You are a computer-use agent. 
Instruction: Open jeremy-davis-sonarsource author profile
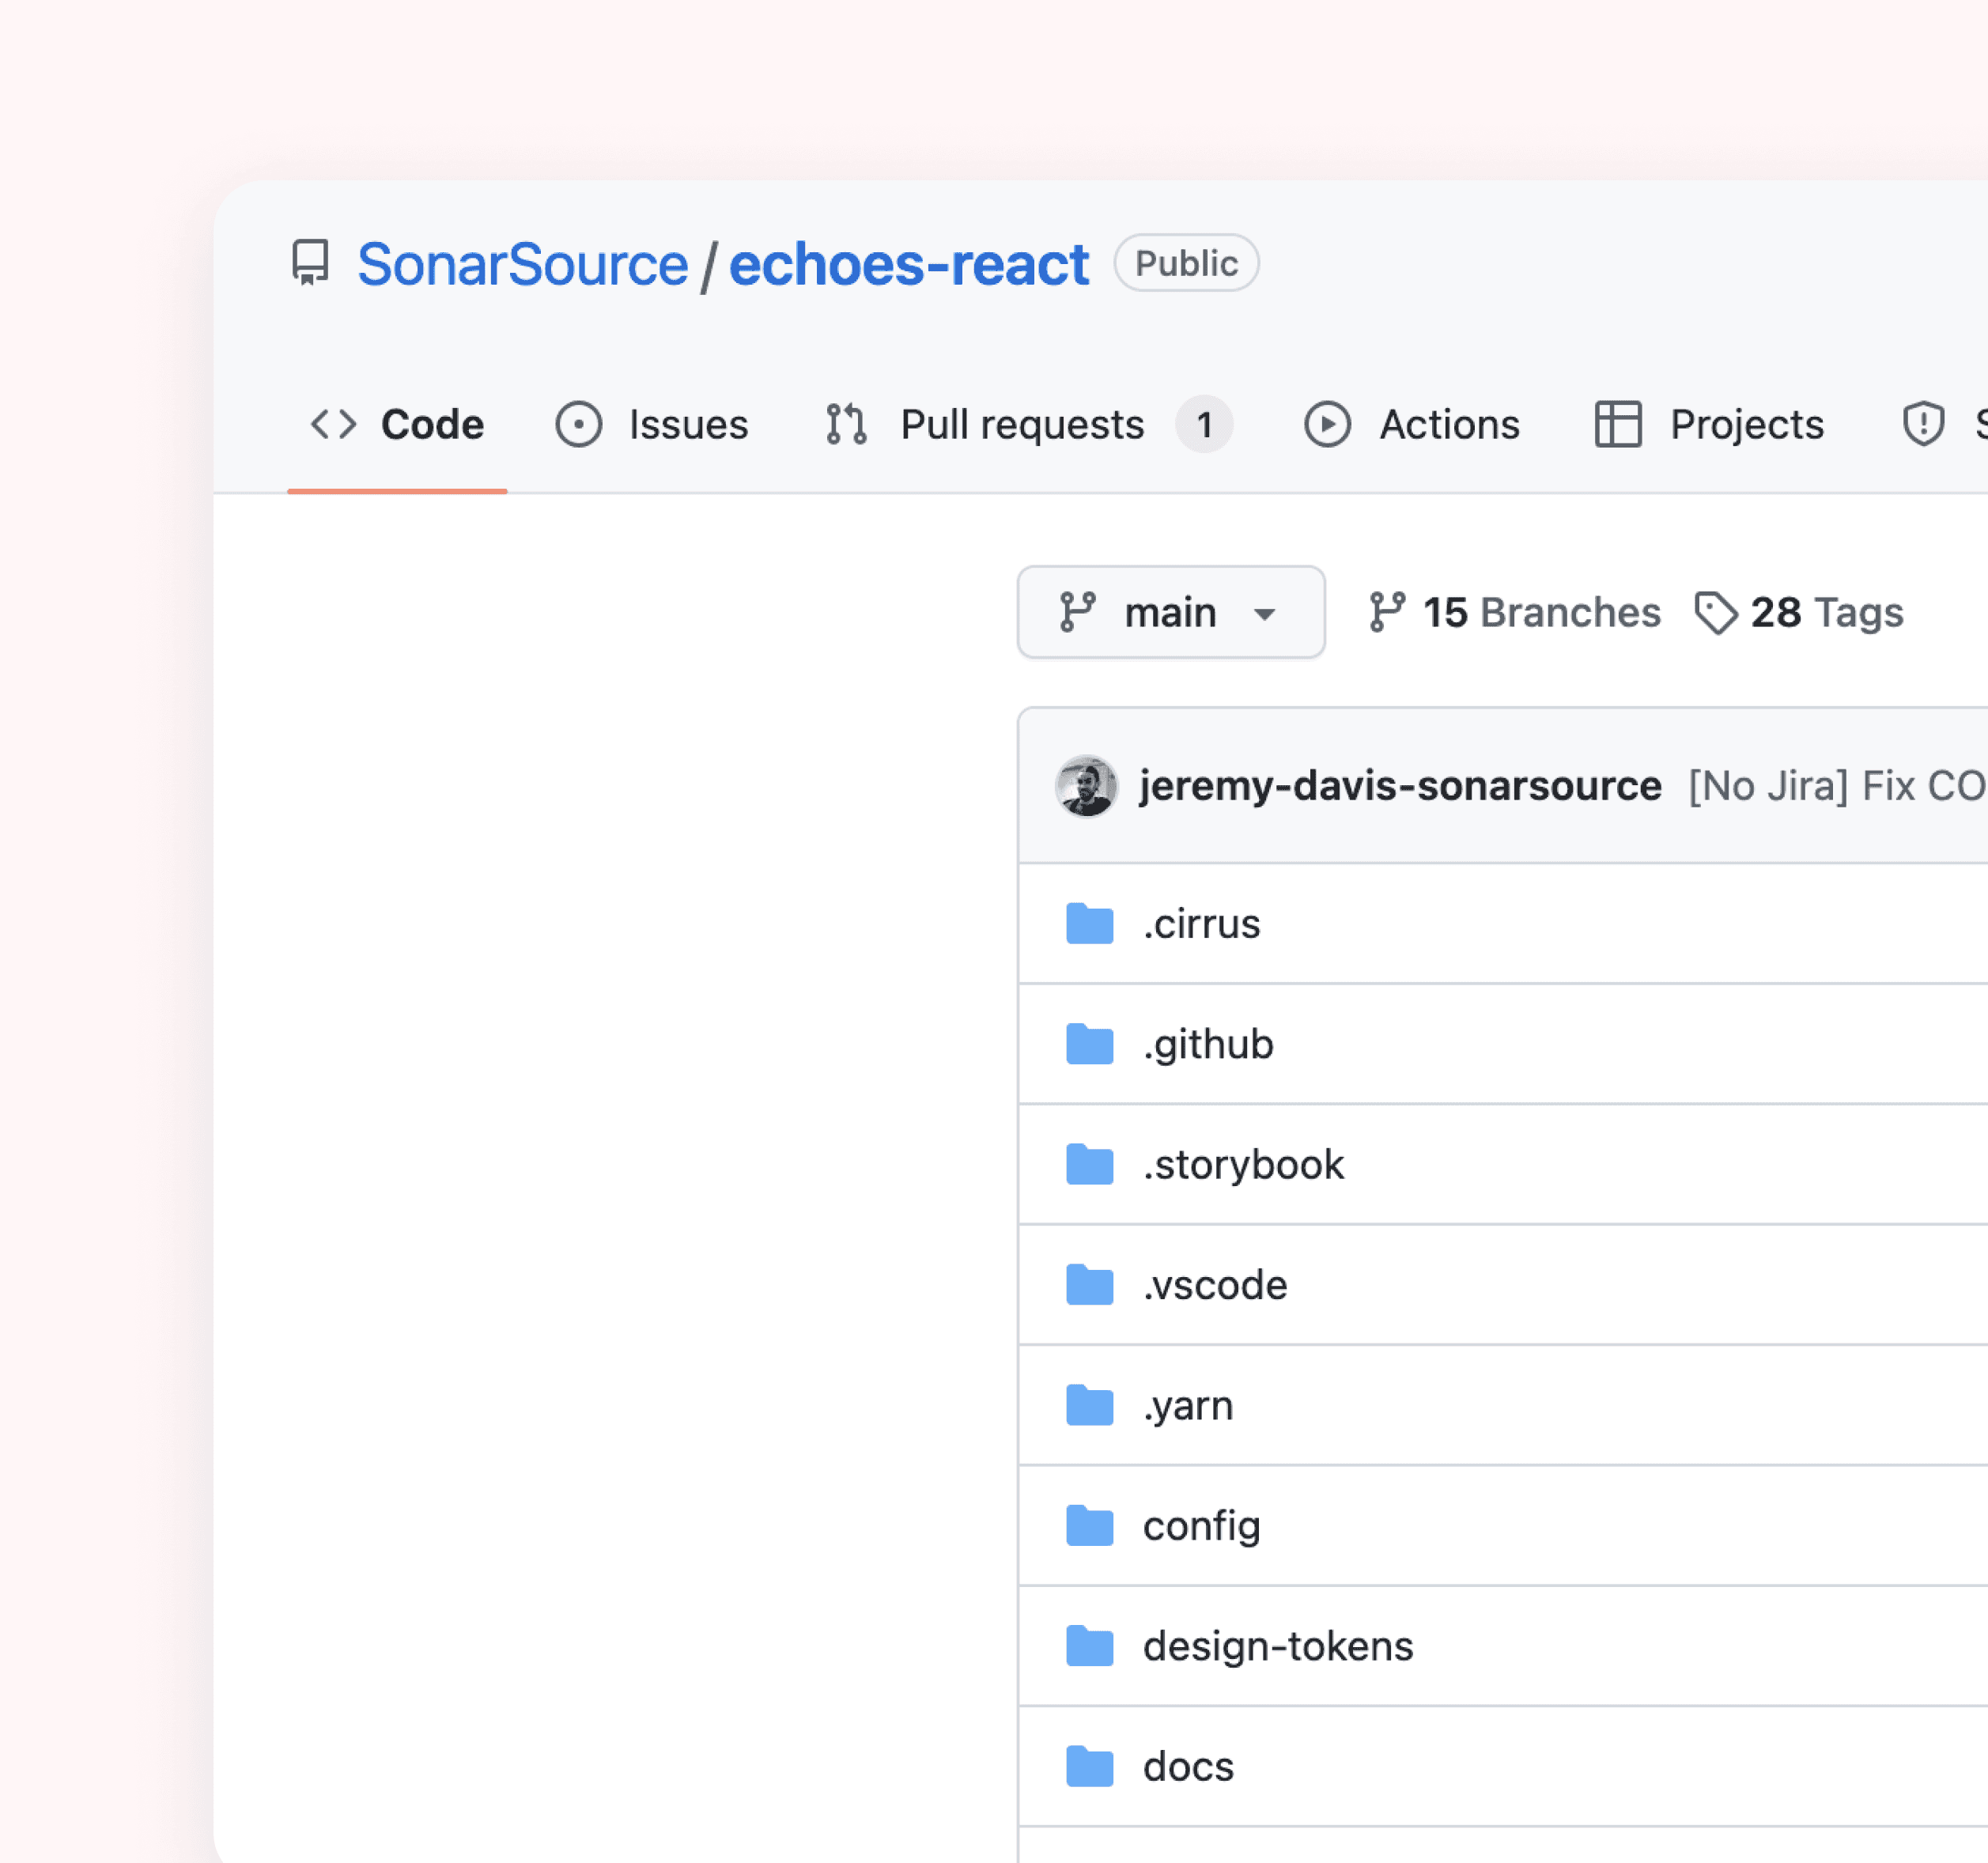[1399, 786]
